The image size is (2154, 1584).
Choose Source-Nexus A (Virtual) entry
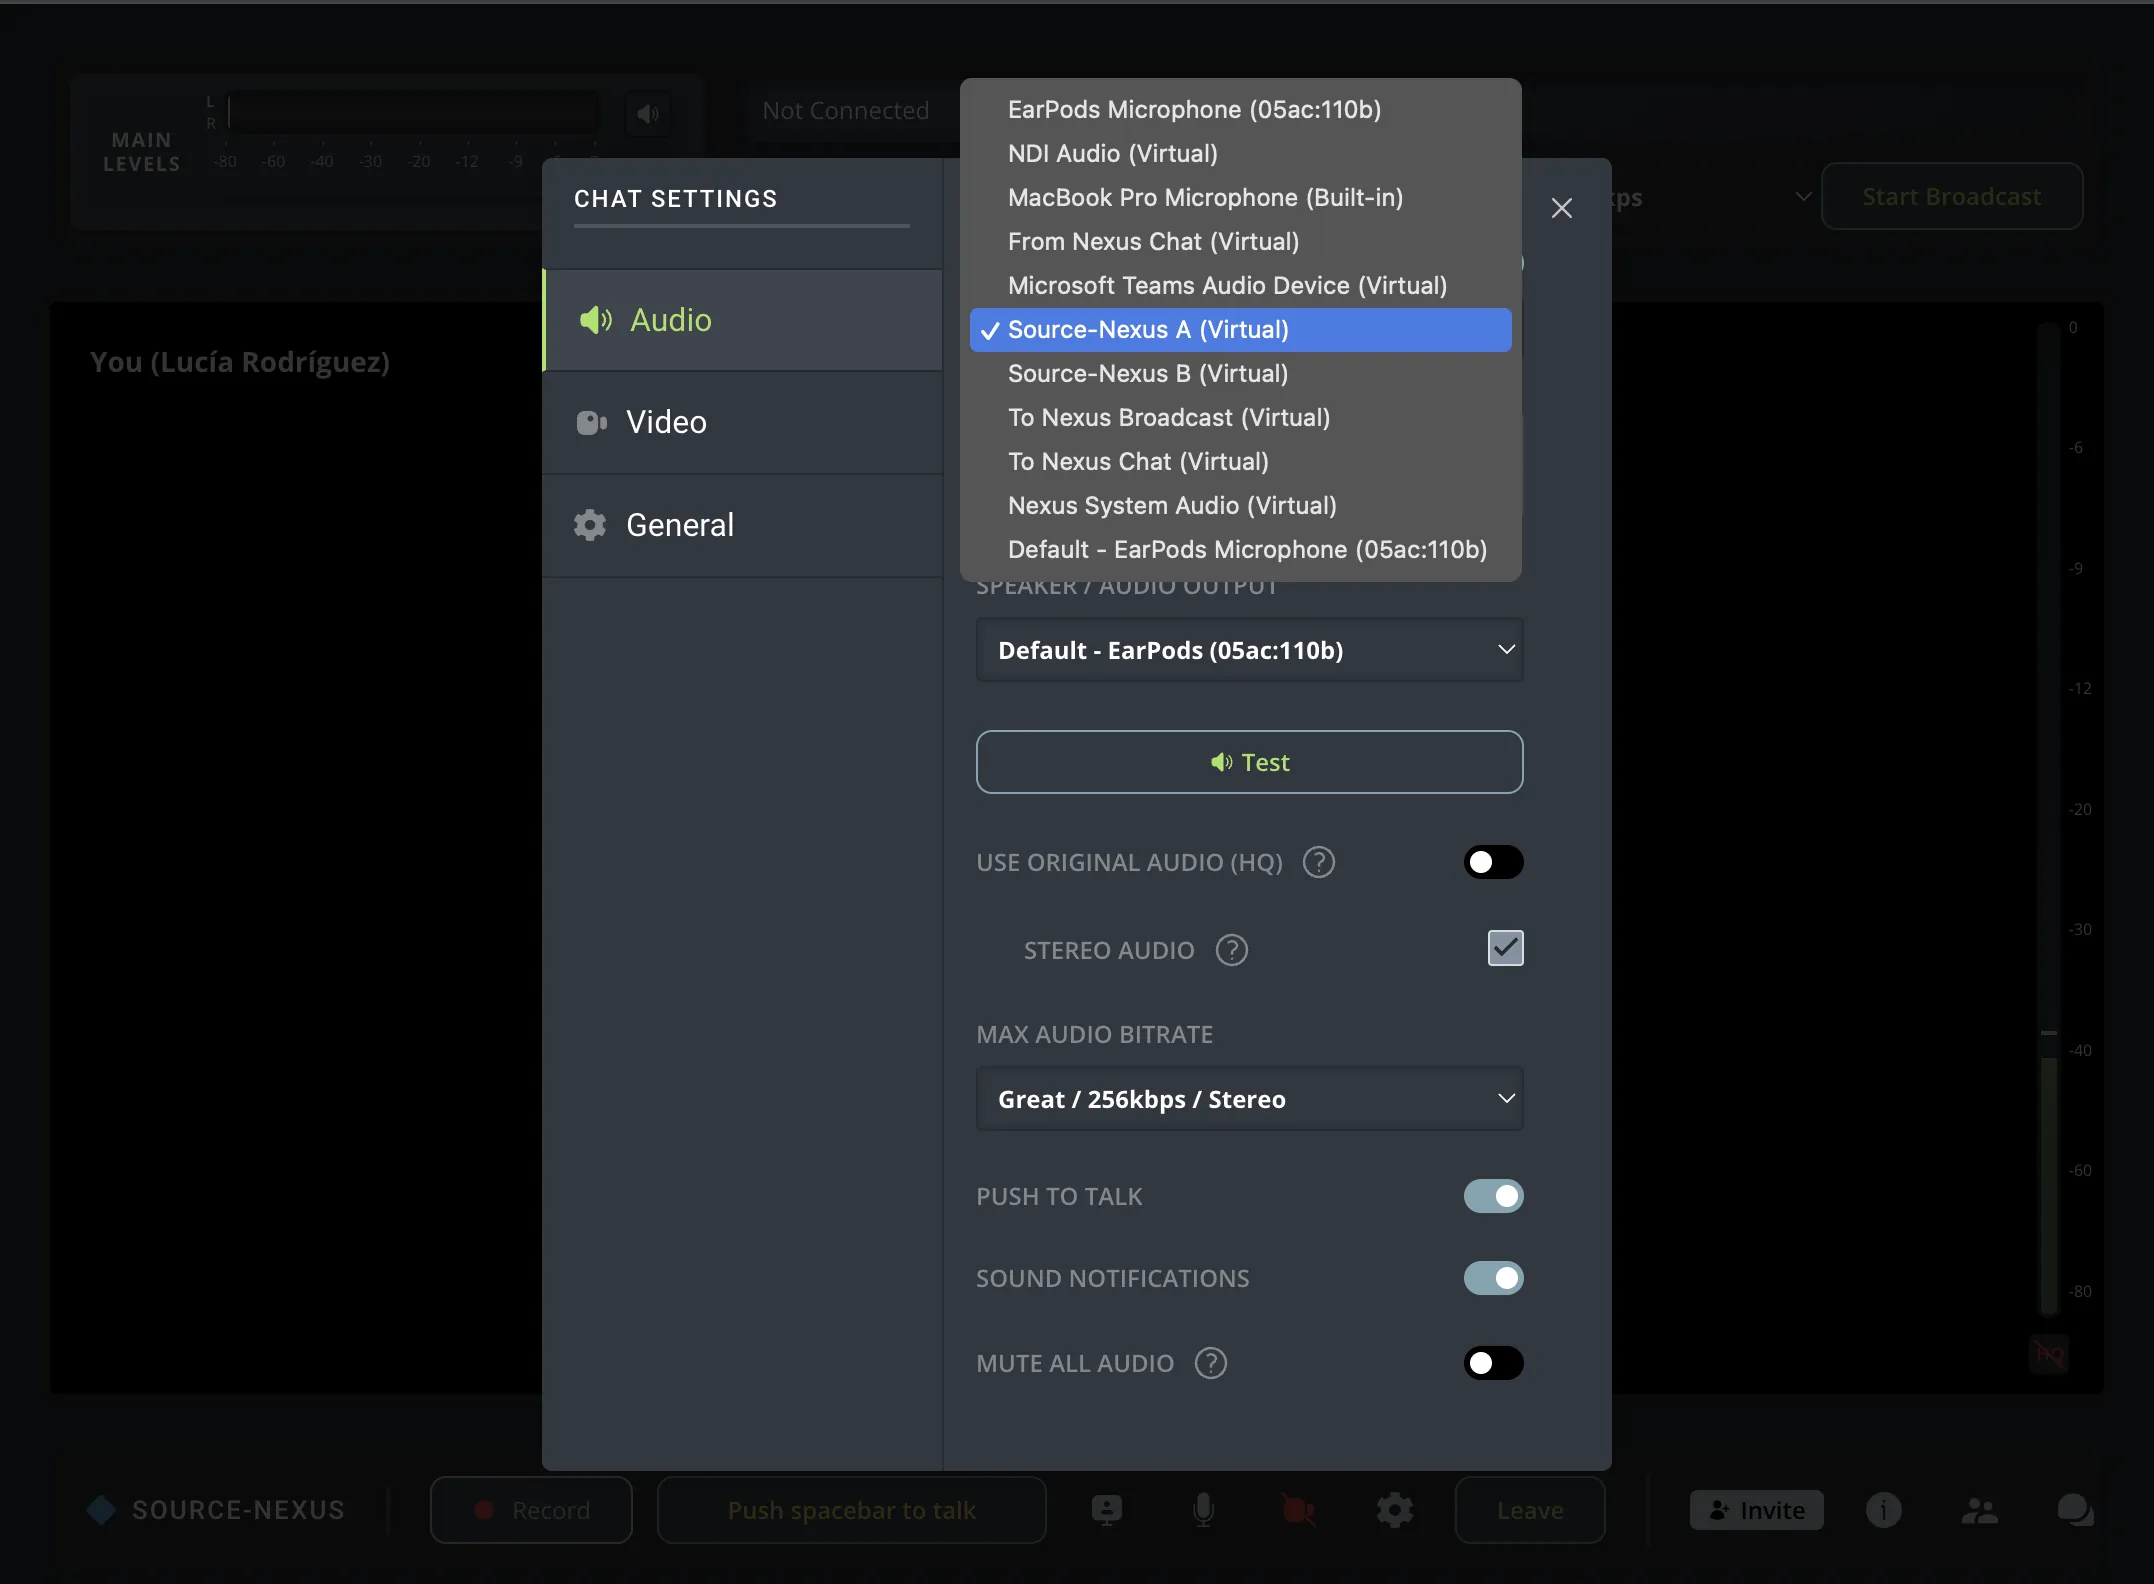pos(1240,329)
